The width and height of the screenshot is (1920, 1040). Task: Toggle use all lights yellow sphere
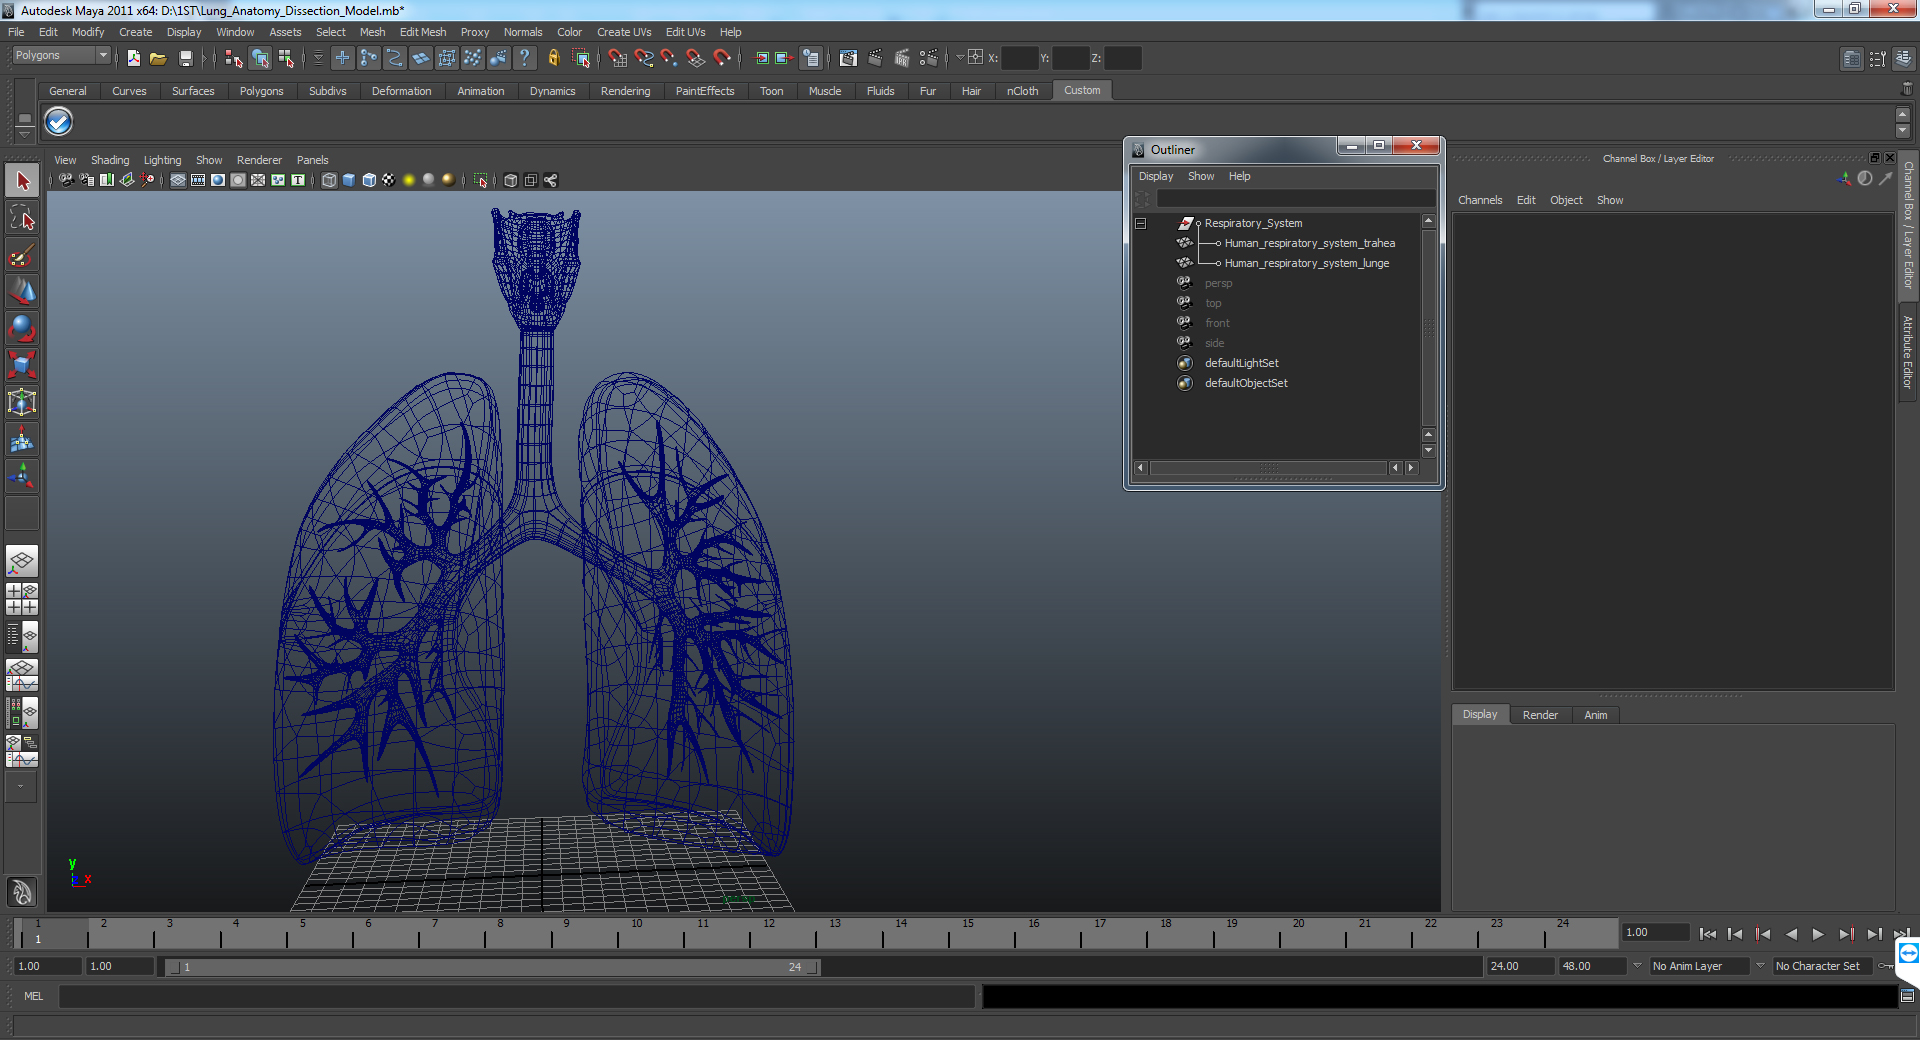tap(409, 180)
